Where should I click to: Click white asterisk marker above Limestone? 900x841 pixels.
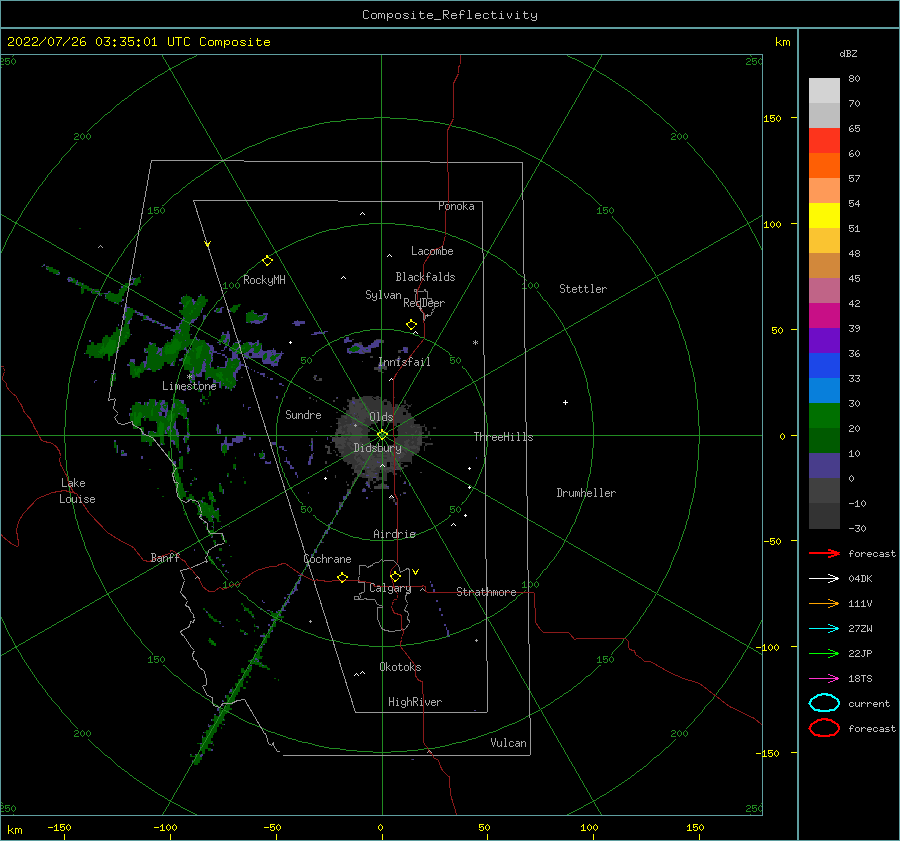(190, 377)
